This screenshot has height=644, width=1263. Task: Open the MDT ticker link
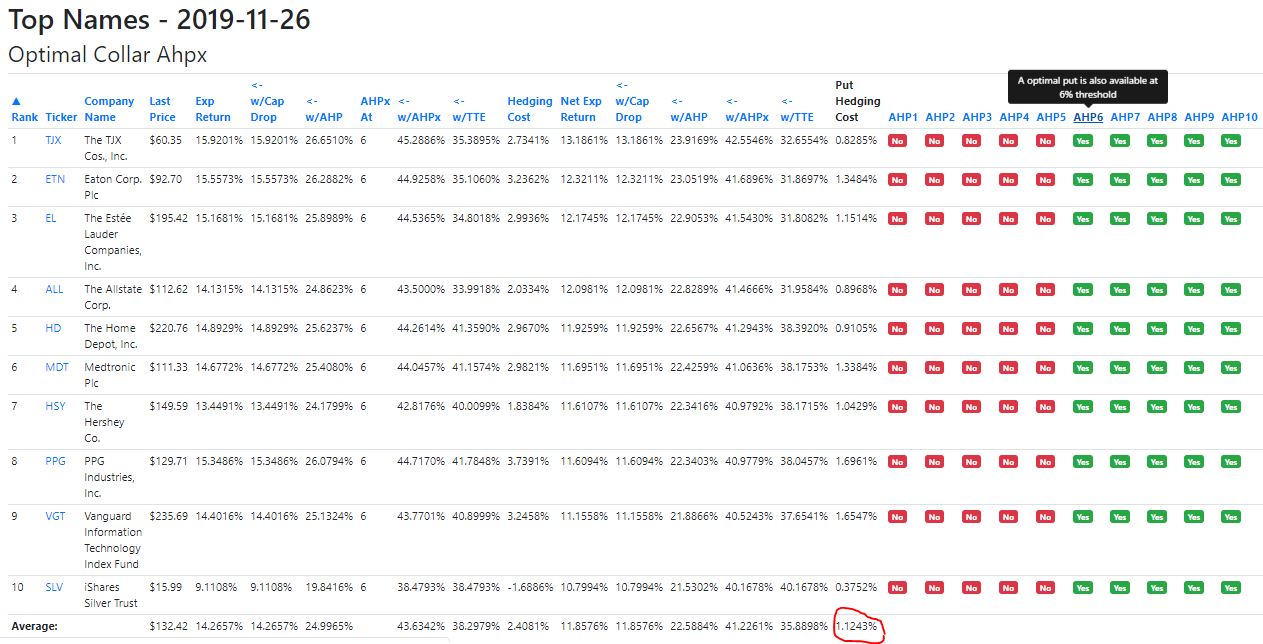57,367
